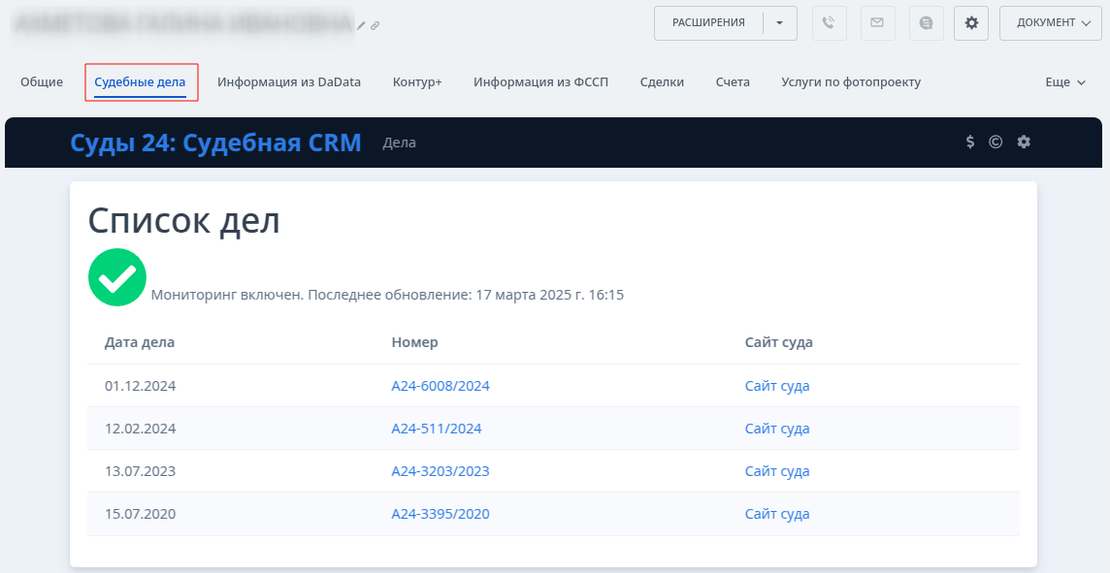Viewport: 1110px width, 573px height.
Task: Click the chat message icon button
Action: (926, 23)
